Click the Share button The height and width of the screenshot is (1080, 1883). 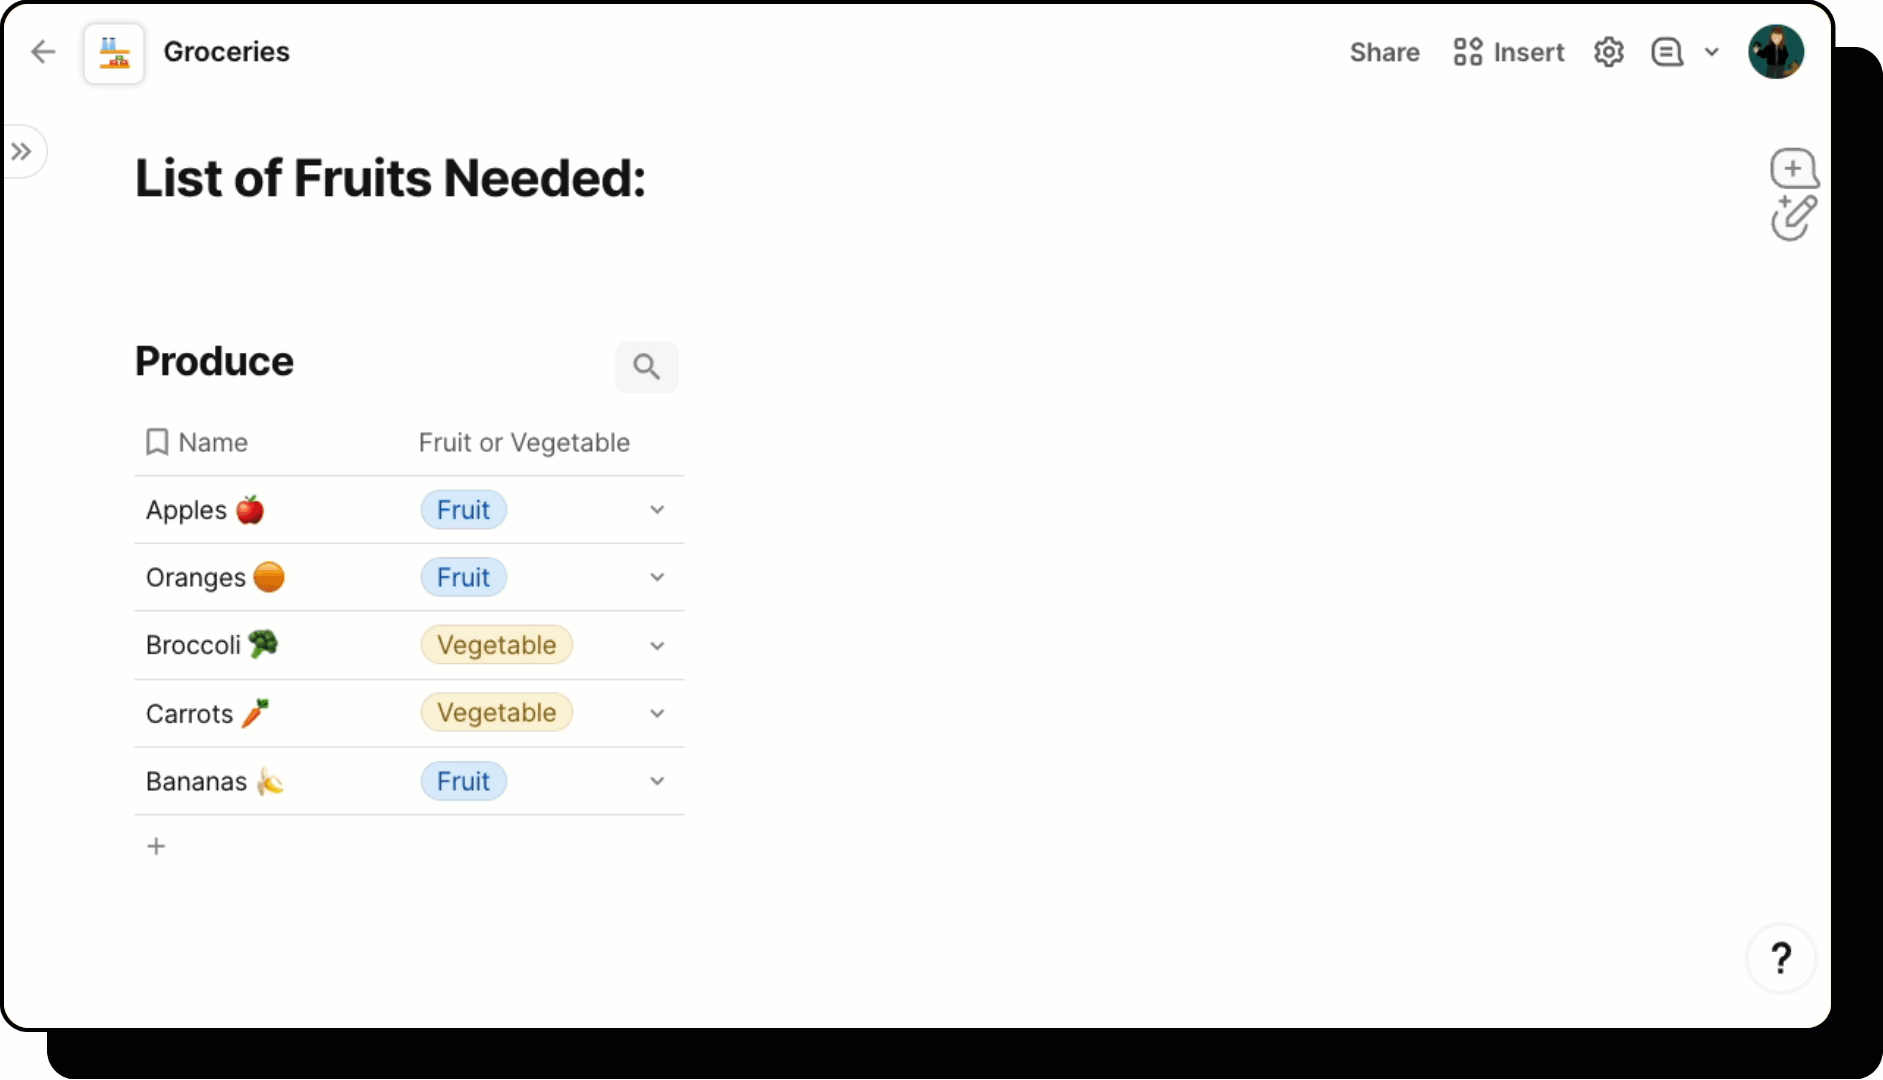1384,52
